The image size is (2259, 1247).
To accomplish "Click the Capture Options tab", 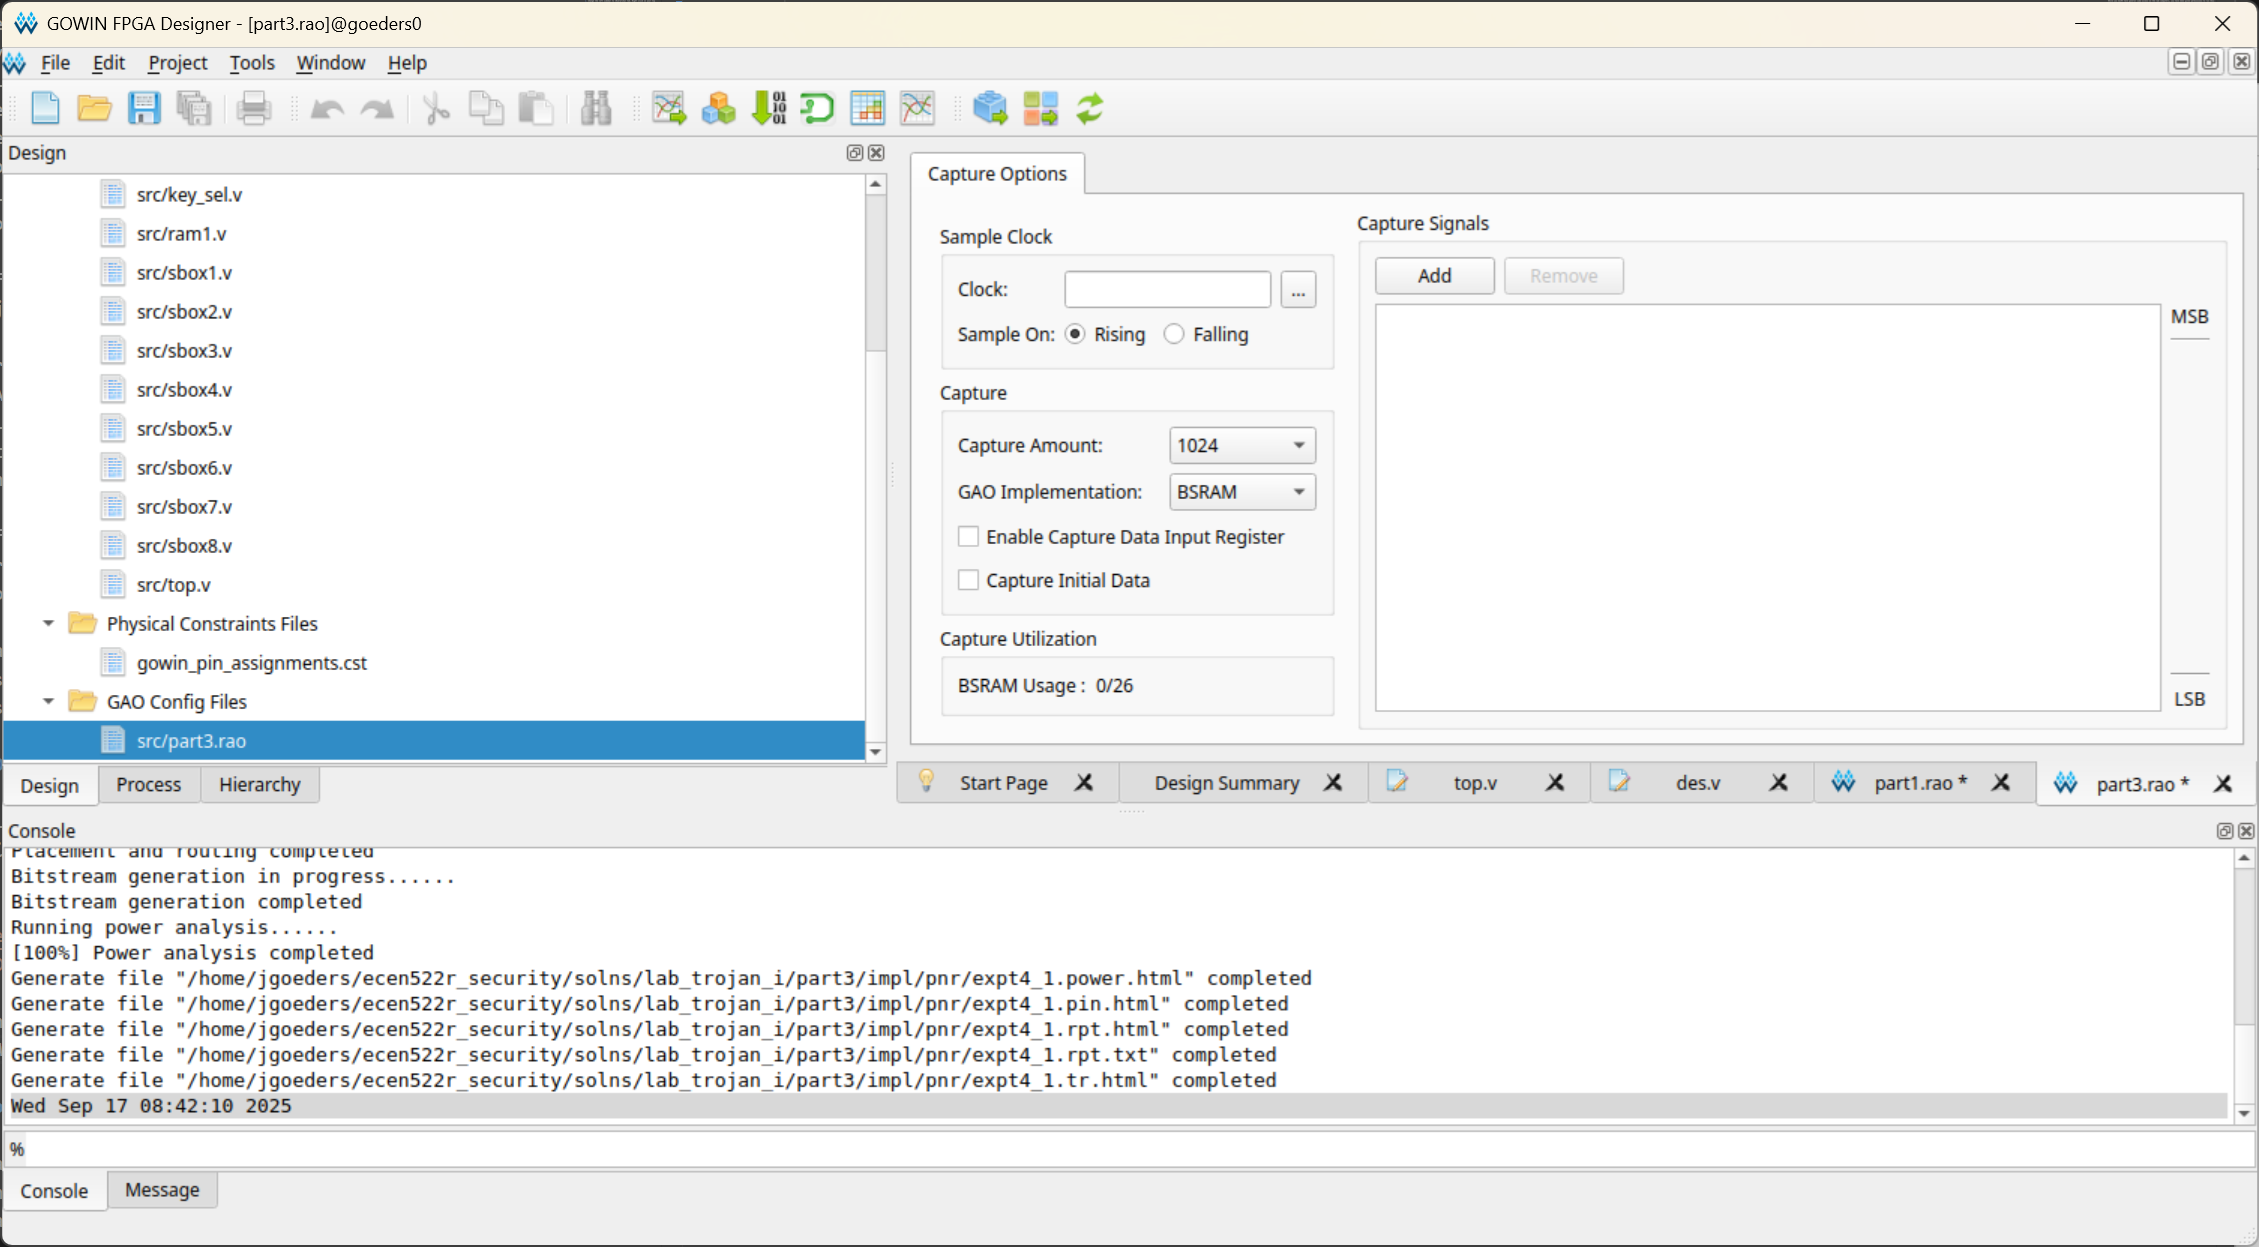I will coord(997,174).
